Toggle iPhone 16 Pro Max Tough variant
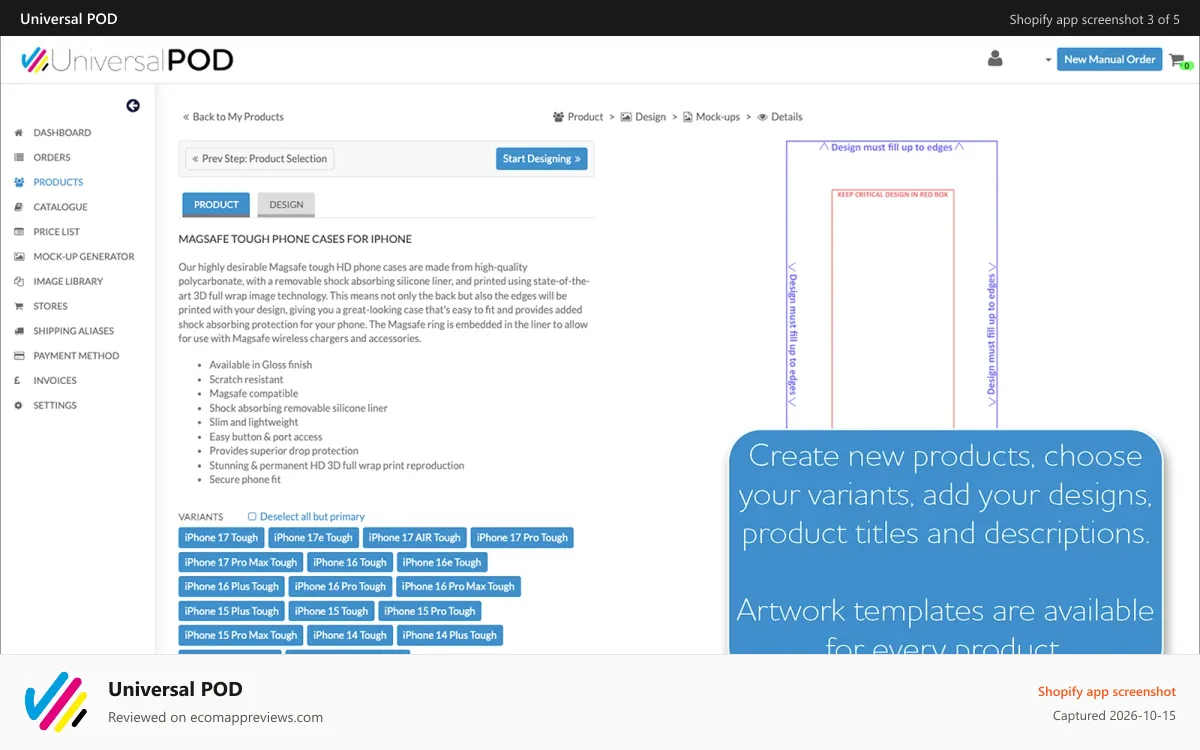 click(x=458, y=587)
